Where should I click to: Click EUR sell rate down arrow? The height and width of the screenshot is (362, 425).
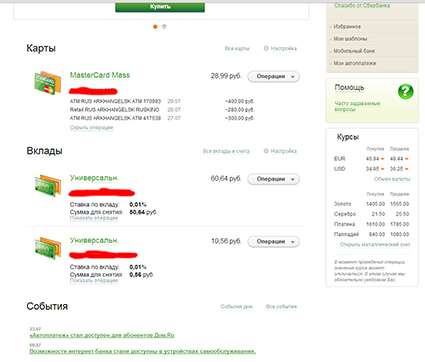click(x=407, y=159)
